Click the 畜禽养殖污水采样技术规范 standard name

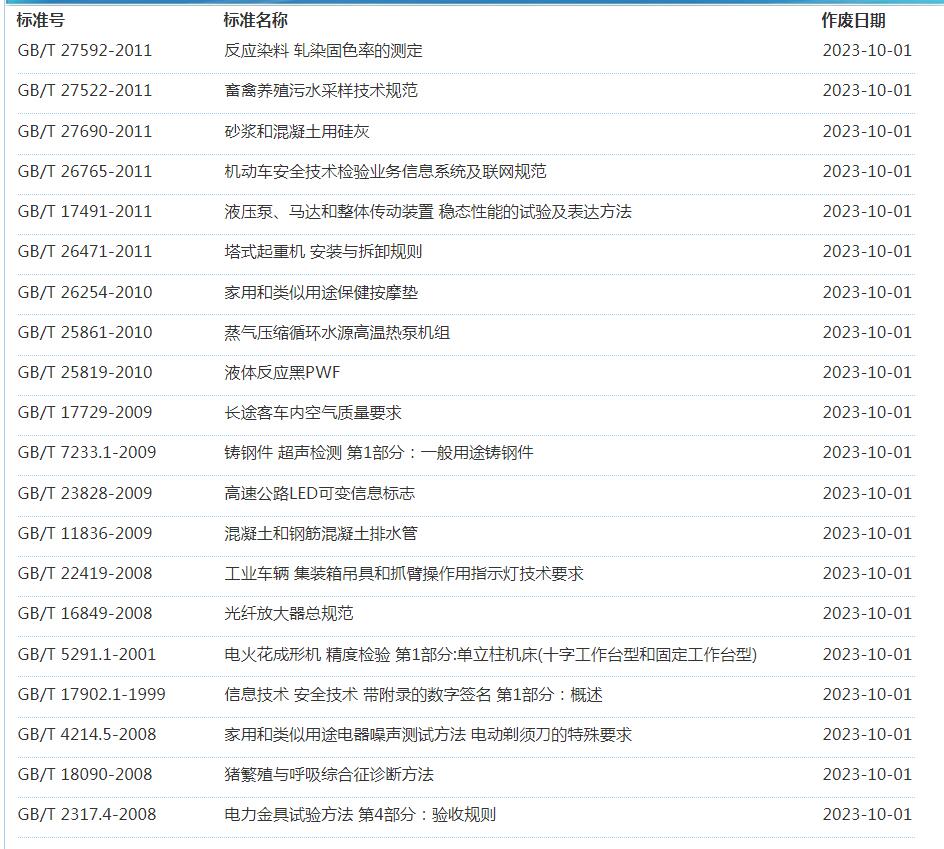coord(321,90)
